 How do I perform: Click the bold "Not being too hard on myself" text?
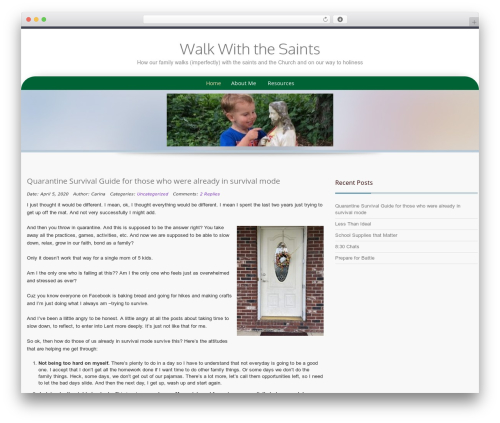pyautogui.click(x=74, y=363)
